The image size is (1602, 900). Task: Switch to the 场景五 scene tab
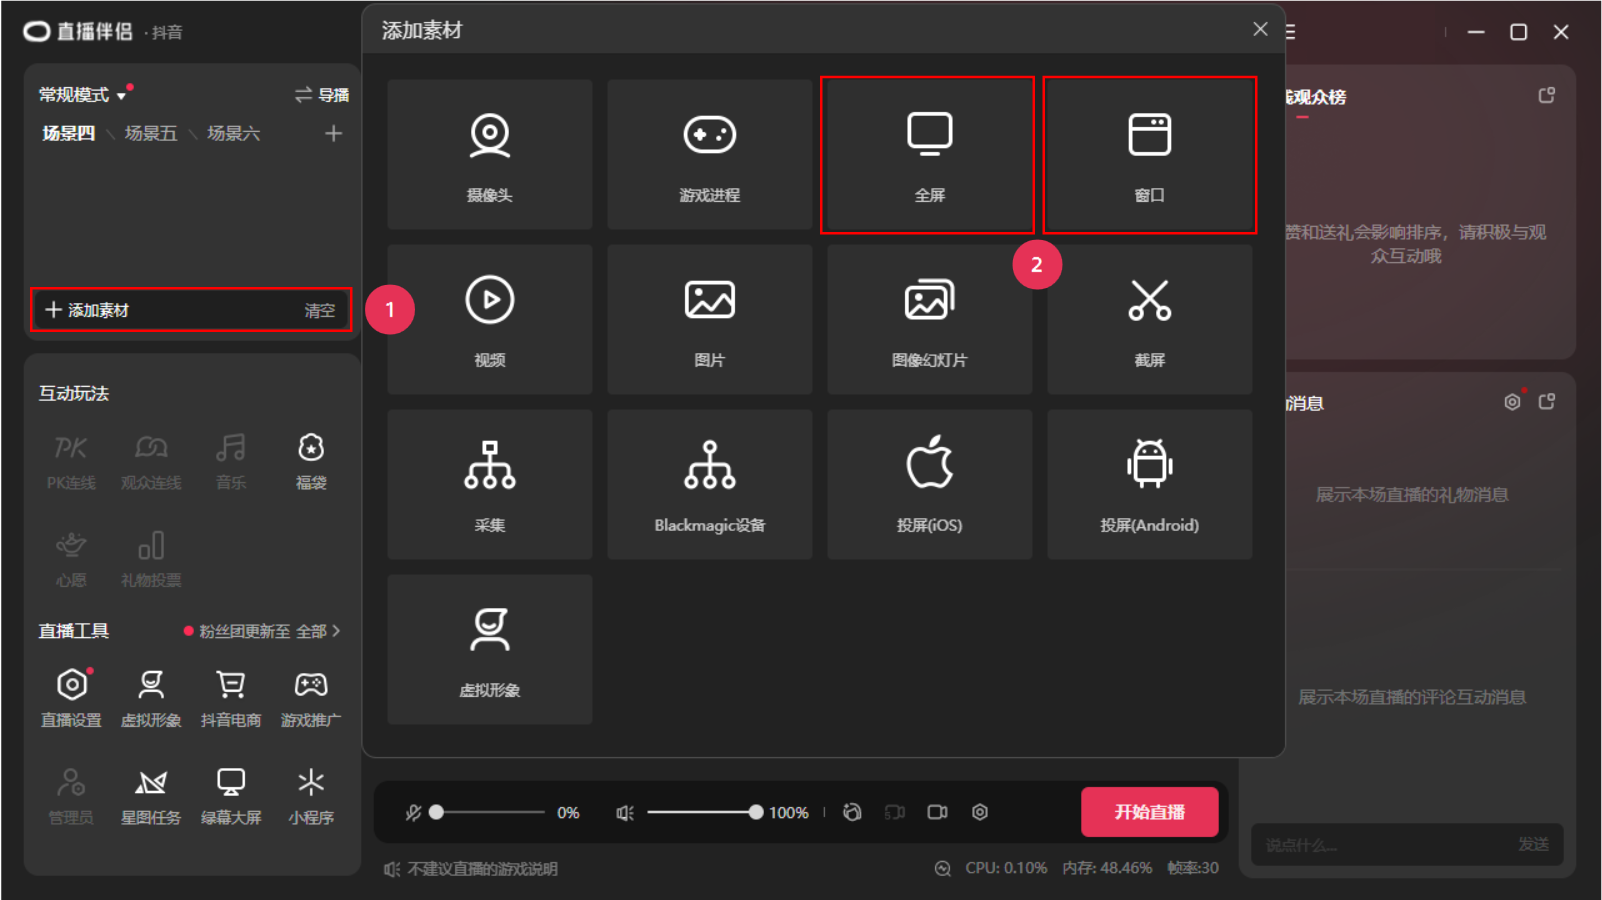click(151, 133)
